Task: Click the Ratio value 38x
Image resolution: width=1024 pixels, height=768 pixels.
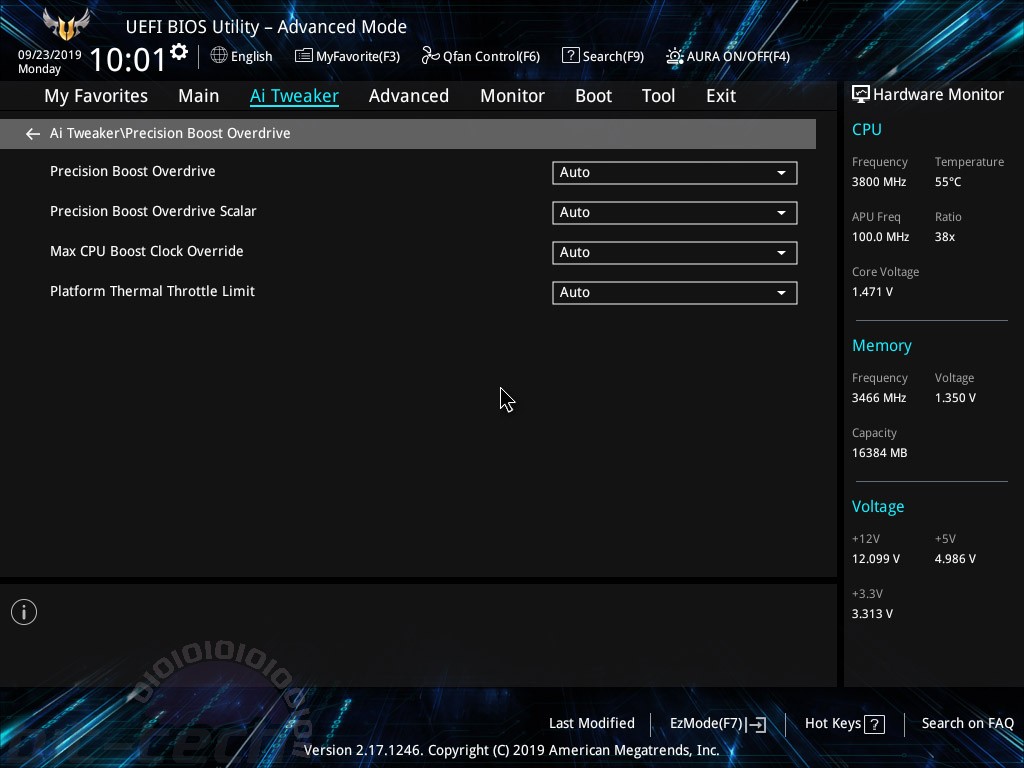Action: click(x=945, y=237)
